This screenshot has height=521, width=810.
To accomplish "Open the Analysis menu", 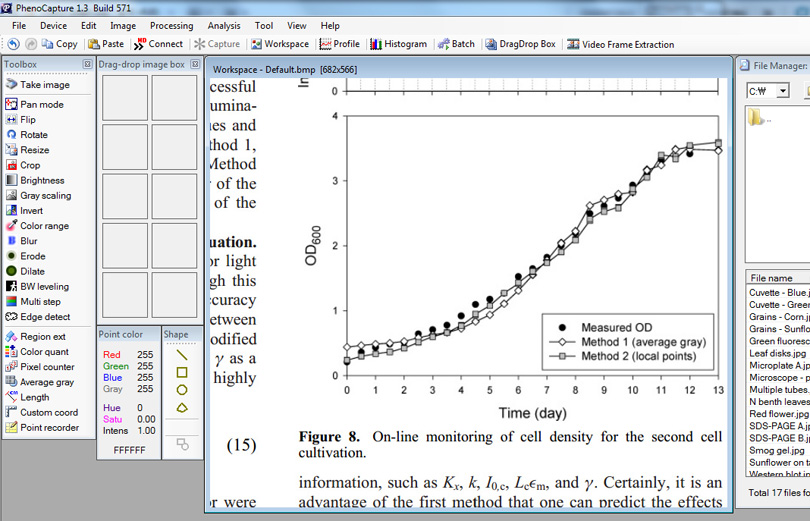I will coord(223,25).
